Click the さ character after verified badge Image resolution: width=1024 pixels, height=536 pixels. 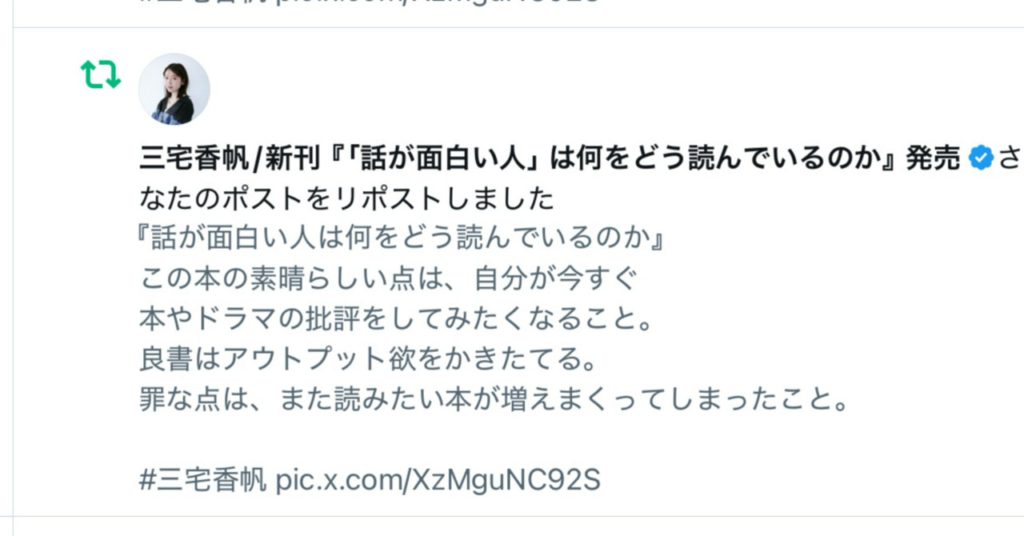(x=1010, y=158)
